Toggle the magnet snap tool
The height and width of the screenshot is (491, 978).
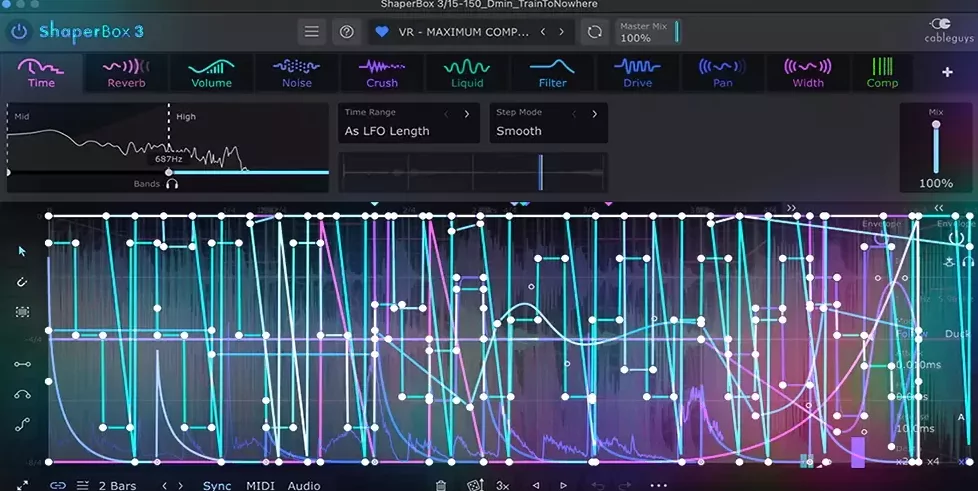pos(22,282)
